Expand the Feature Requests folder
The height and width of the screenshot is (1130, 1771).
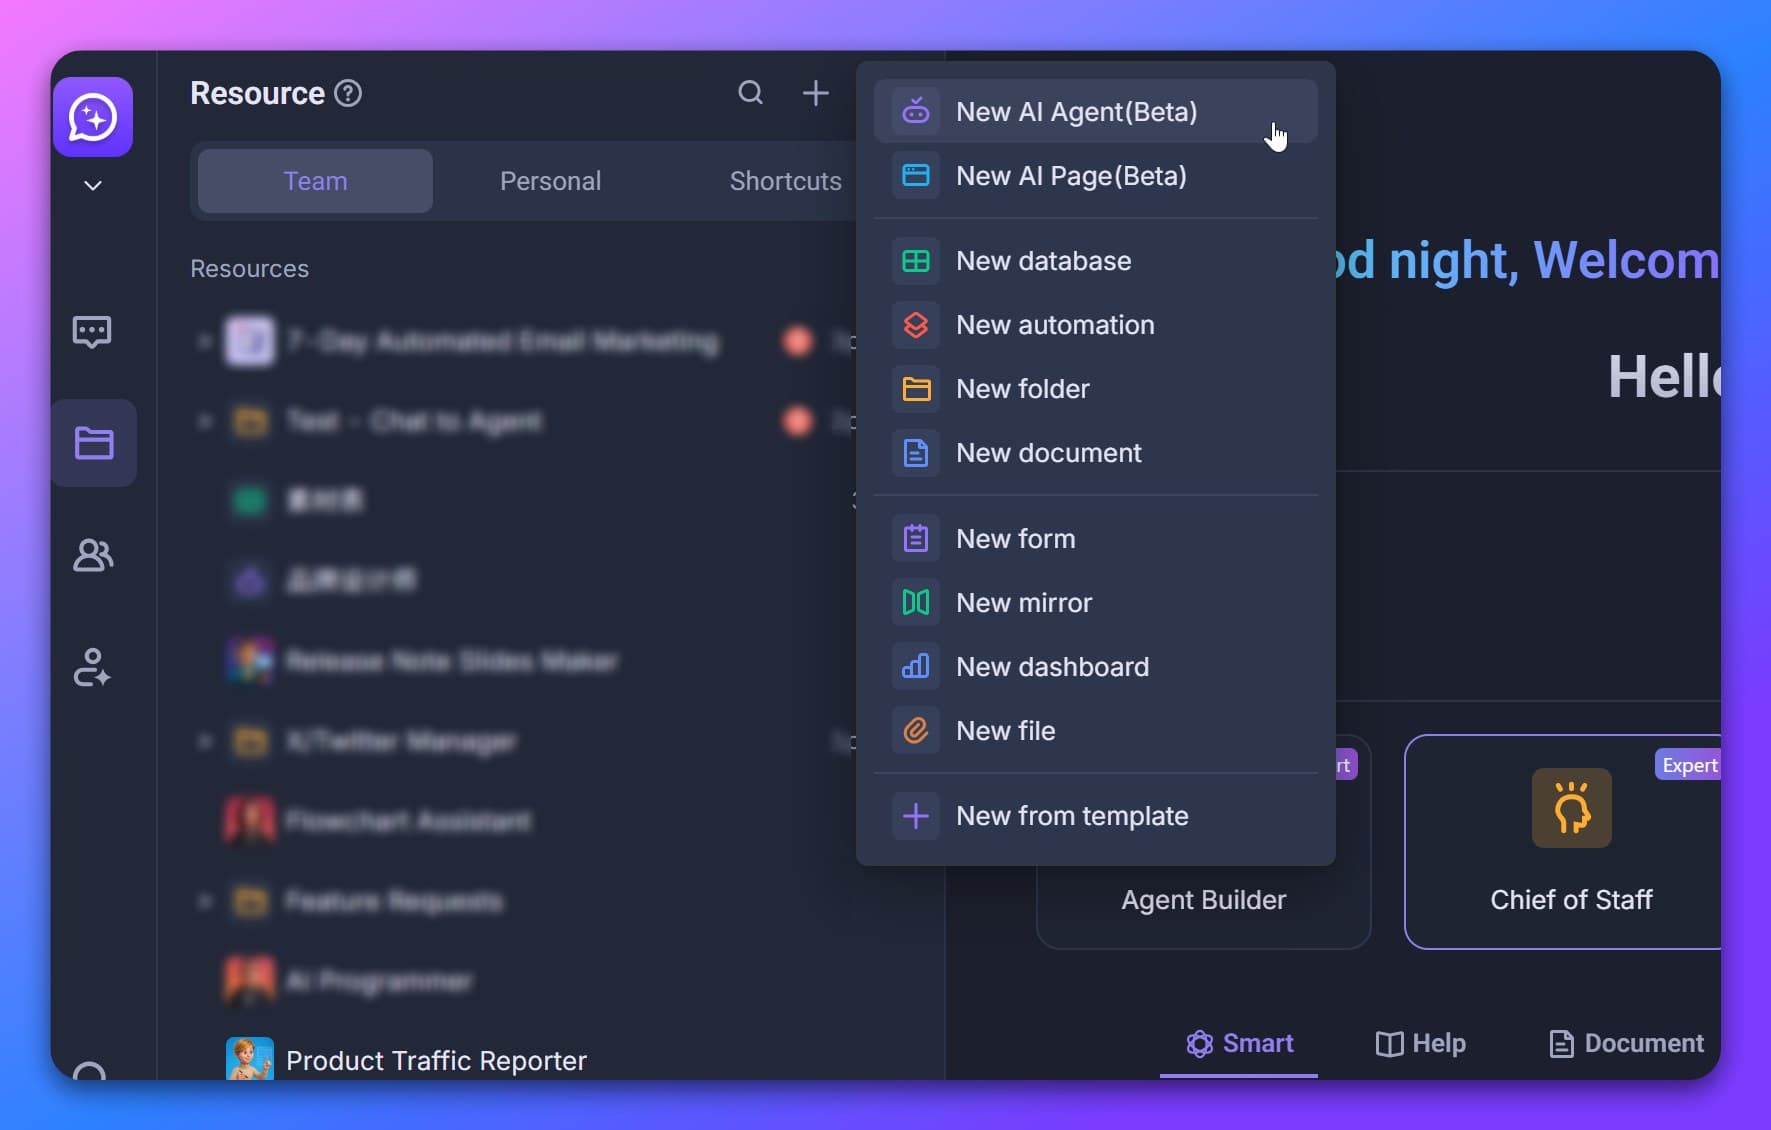click(x=204, y=901)
